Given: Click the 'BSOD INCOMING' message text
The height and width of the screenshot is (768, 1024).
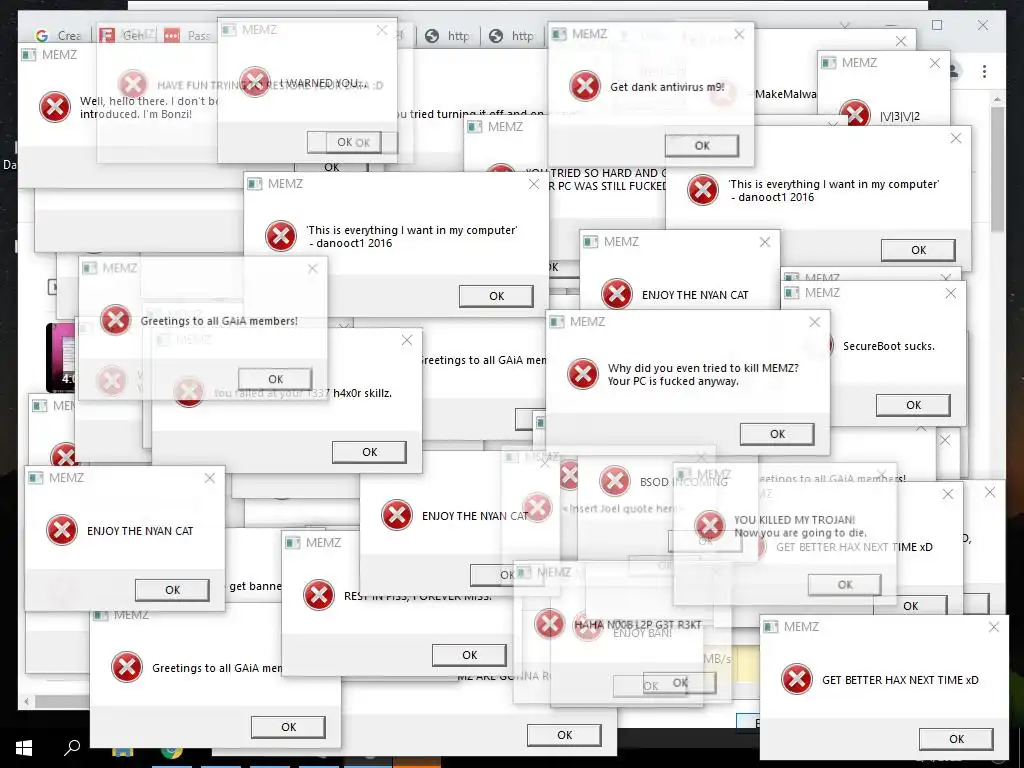Looking at the screenshot, I should [x=684, y=482].
